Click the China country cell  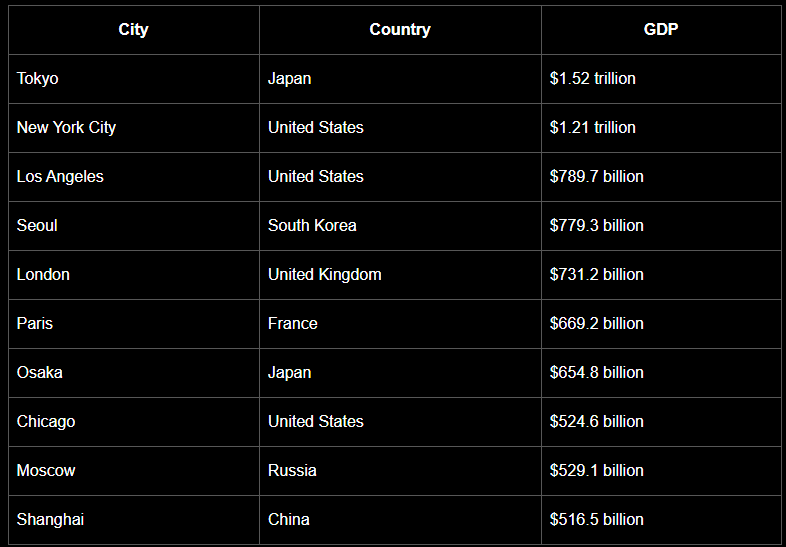[289, 520]
